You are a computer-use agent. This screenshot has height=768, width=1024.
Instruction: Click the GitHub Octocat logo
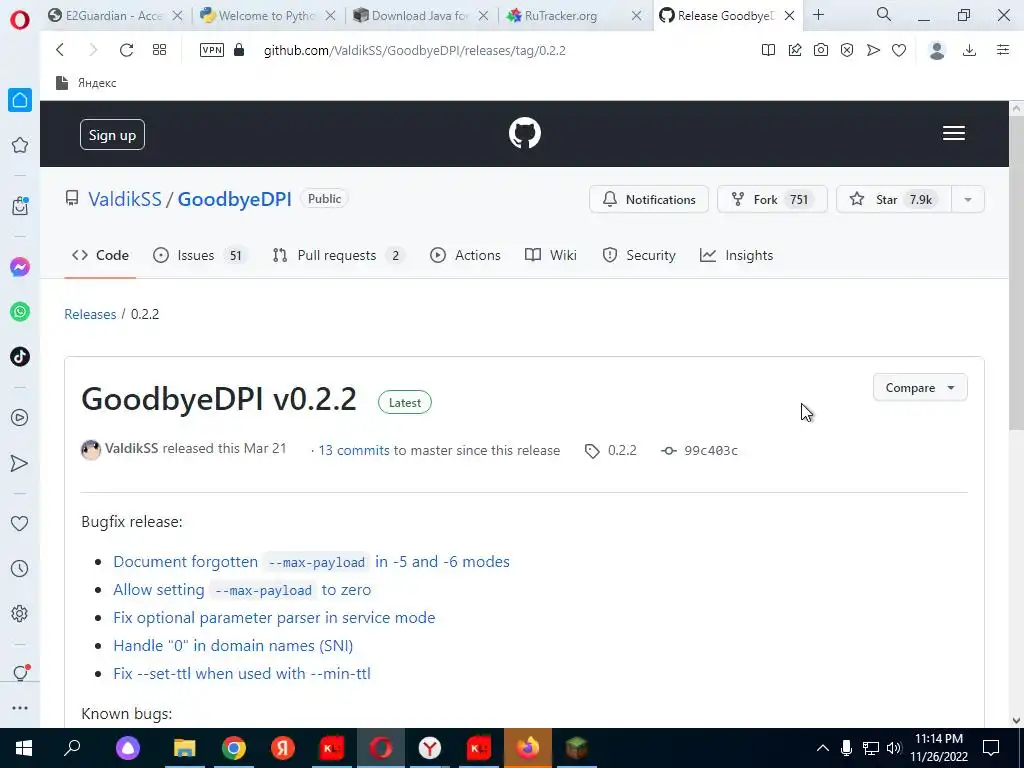(525, 133)
